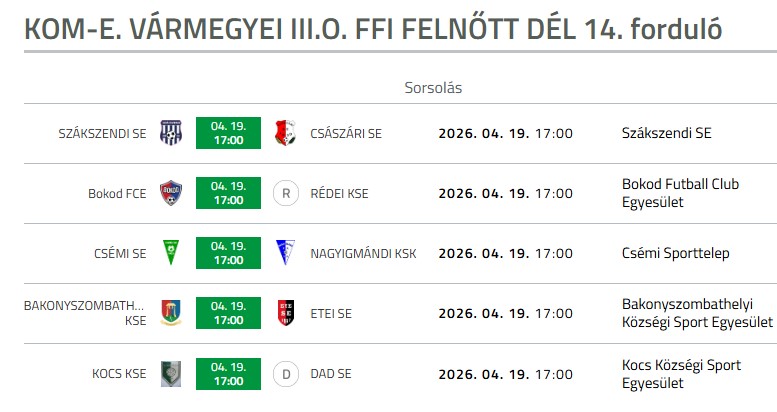777x412 pixels.
Task: Open the NAGYIGMÁNDI KSK team link
Action: [363, 253]
